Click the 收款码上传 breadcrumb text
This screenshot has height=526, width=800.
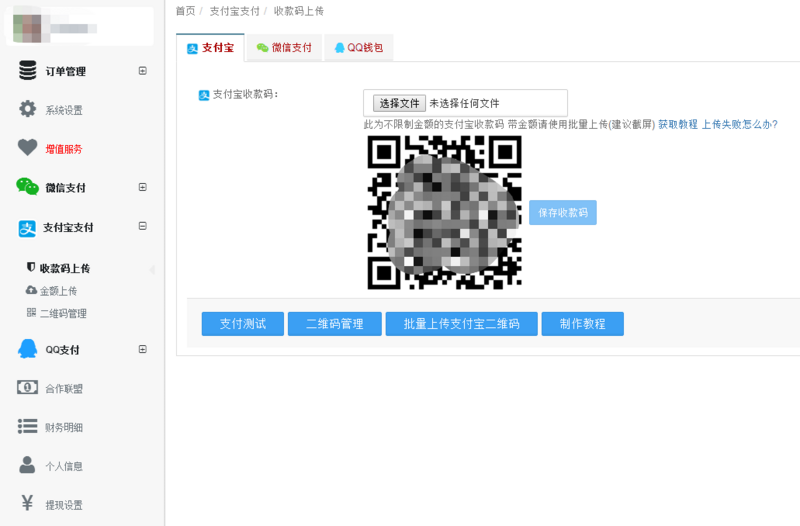pos(298,11)
